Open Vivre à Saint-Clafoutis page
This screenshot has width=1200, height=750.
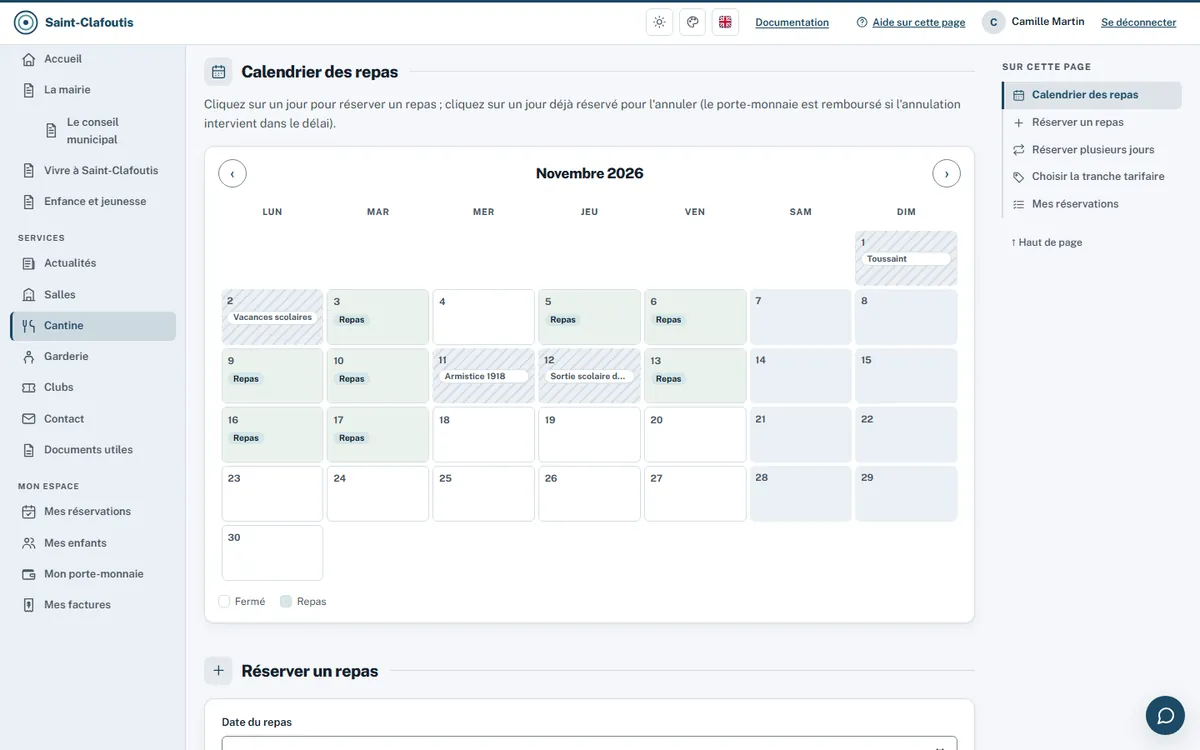93,171
